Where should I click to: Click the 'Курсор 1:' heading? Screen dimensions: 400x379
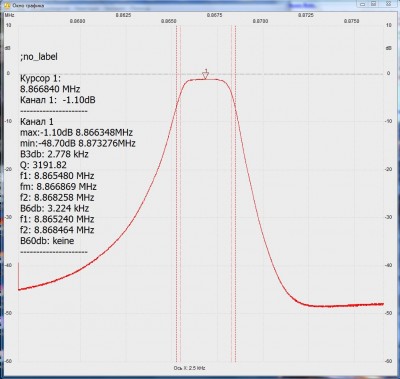[x=41, y=78]
